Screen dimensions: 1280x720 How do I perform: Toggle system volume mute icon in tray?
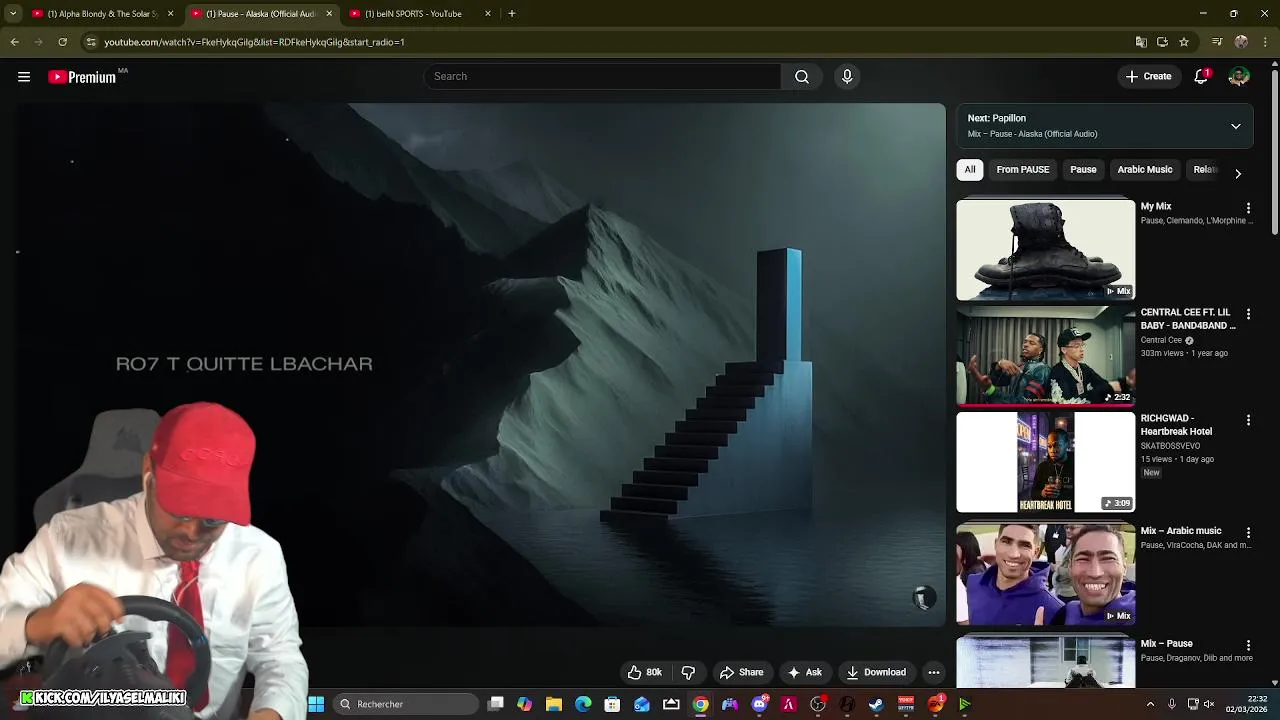point(1209,704)
